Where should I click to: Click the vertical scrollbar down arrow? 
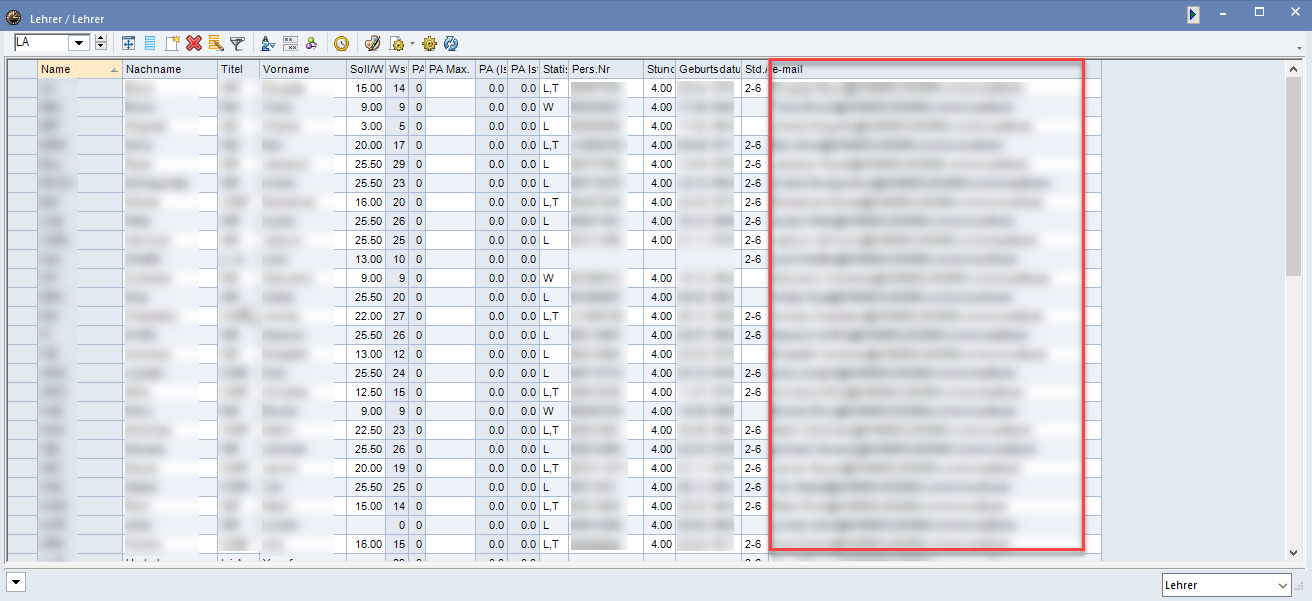(x=1293, y=551)
